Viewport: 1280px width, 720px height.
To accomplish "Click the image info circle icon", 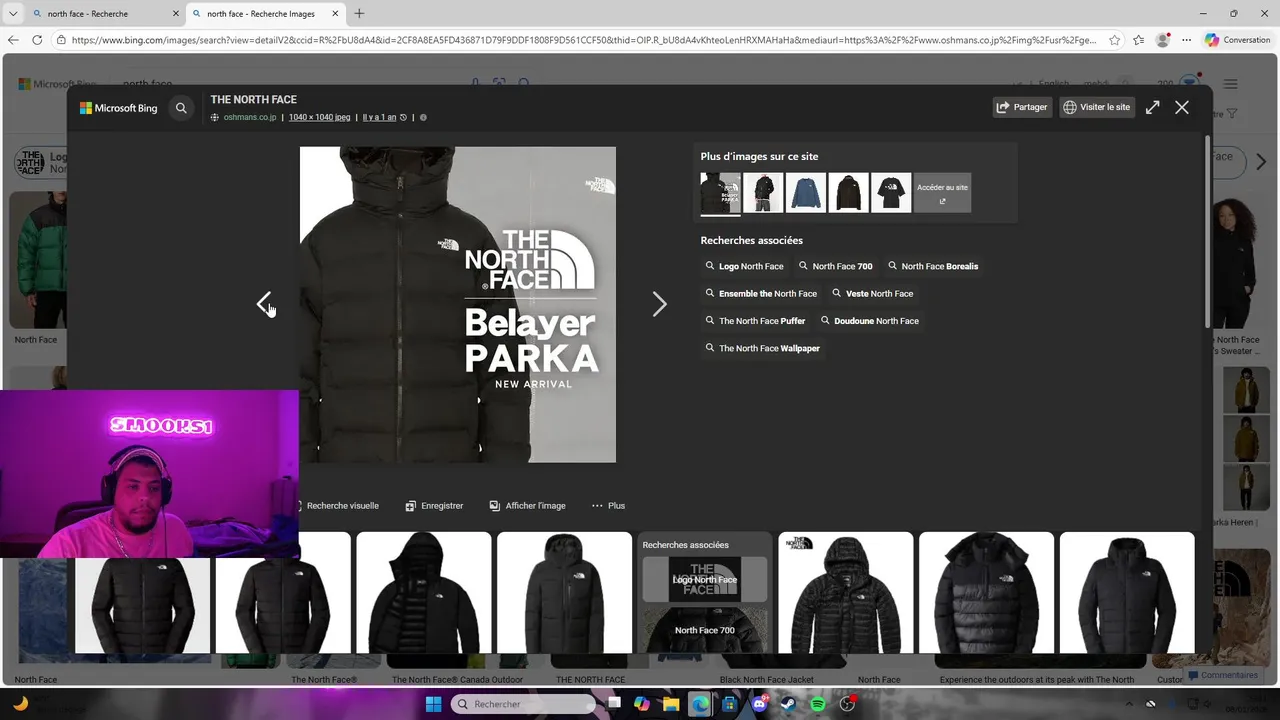I will (x=423, y=117).
